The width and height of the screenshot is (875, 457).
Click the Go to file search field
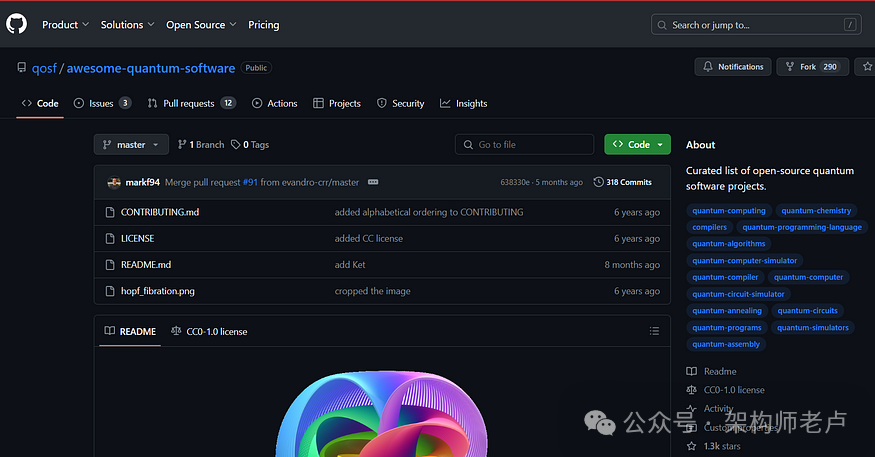[x=524, y=145]
